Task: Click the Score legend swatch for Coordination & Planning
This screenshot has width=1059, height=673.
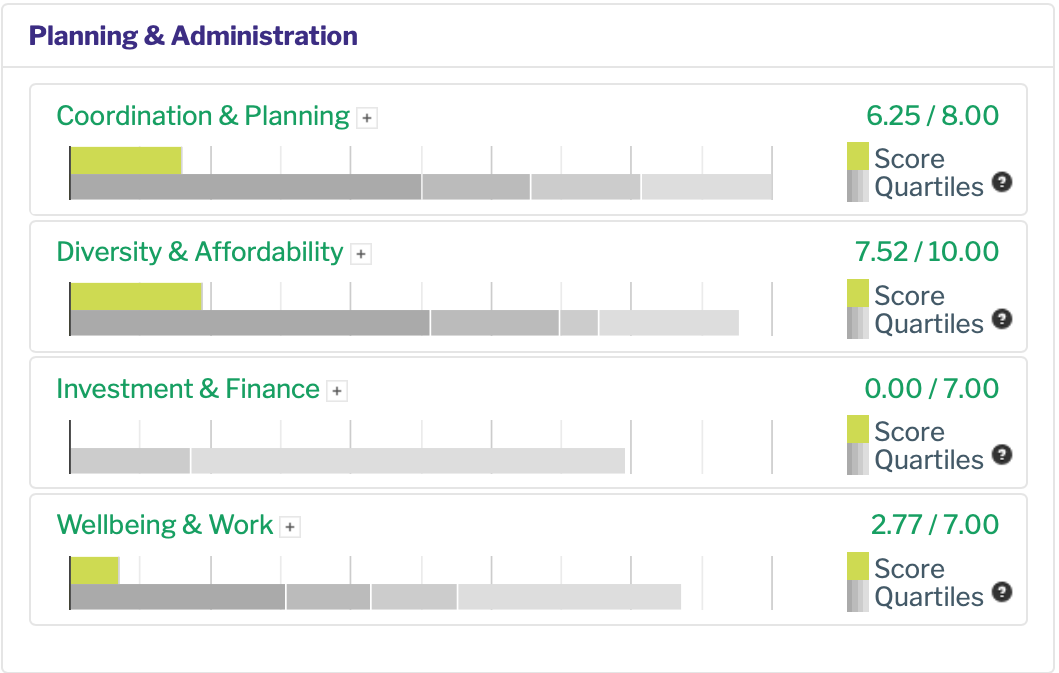Action: (855, 156)
